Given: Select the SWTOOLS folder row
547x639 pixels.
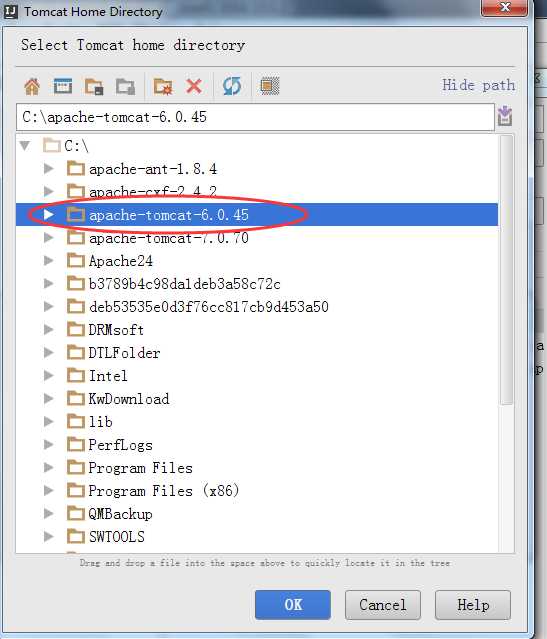Looking at the screenshot, I should pos(257,537).
